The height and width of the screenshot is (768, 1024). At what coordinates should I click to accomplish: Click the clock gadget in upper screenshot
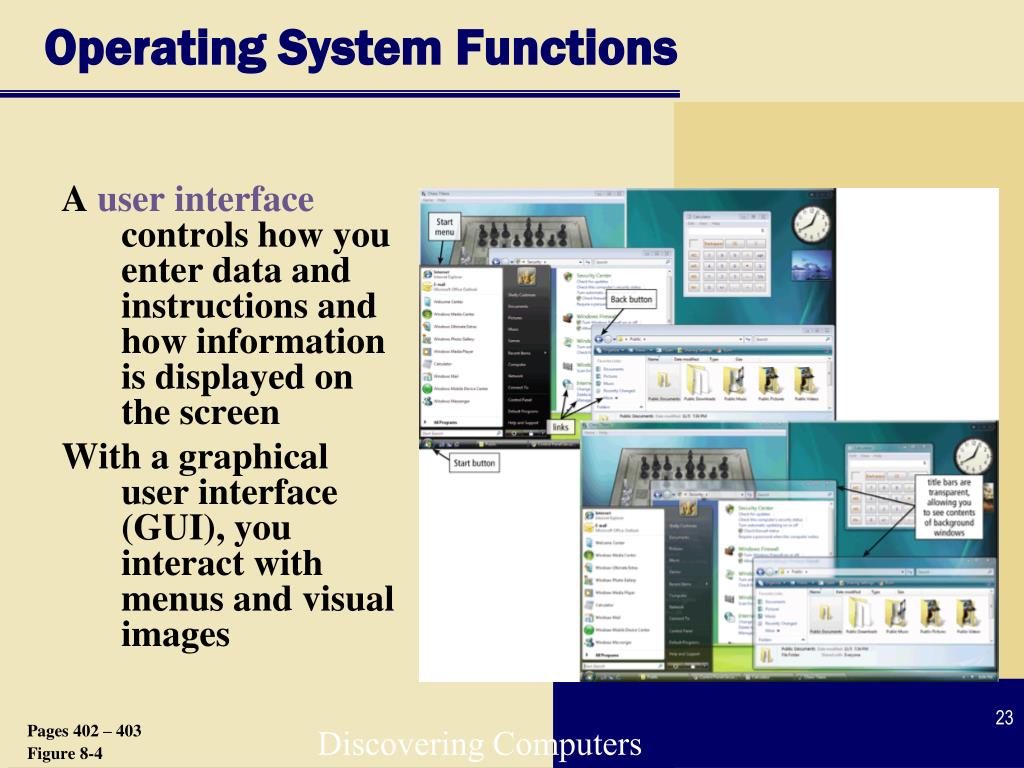click(812, 223)
